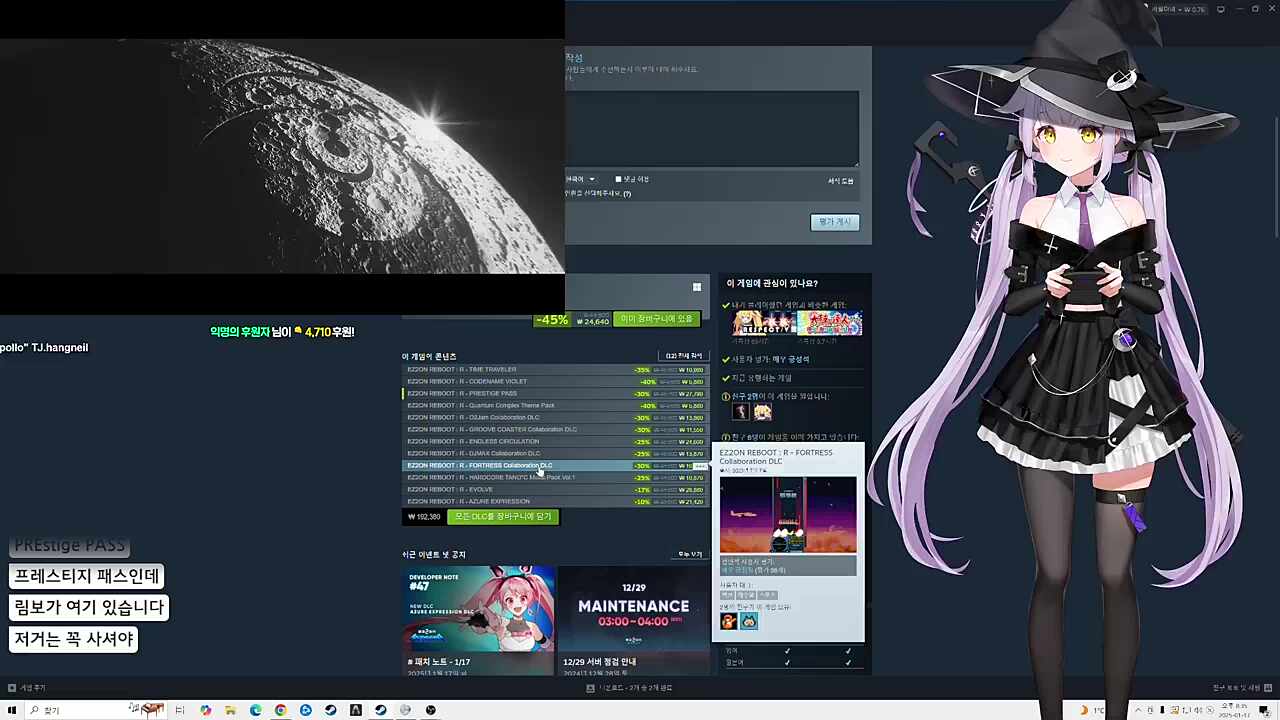Open the Windows Start menu
This screenshot has width=1280, height=720.
(12, 710)
